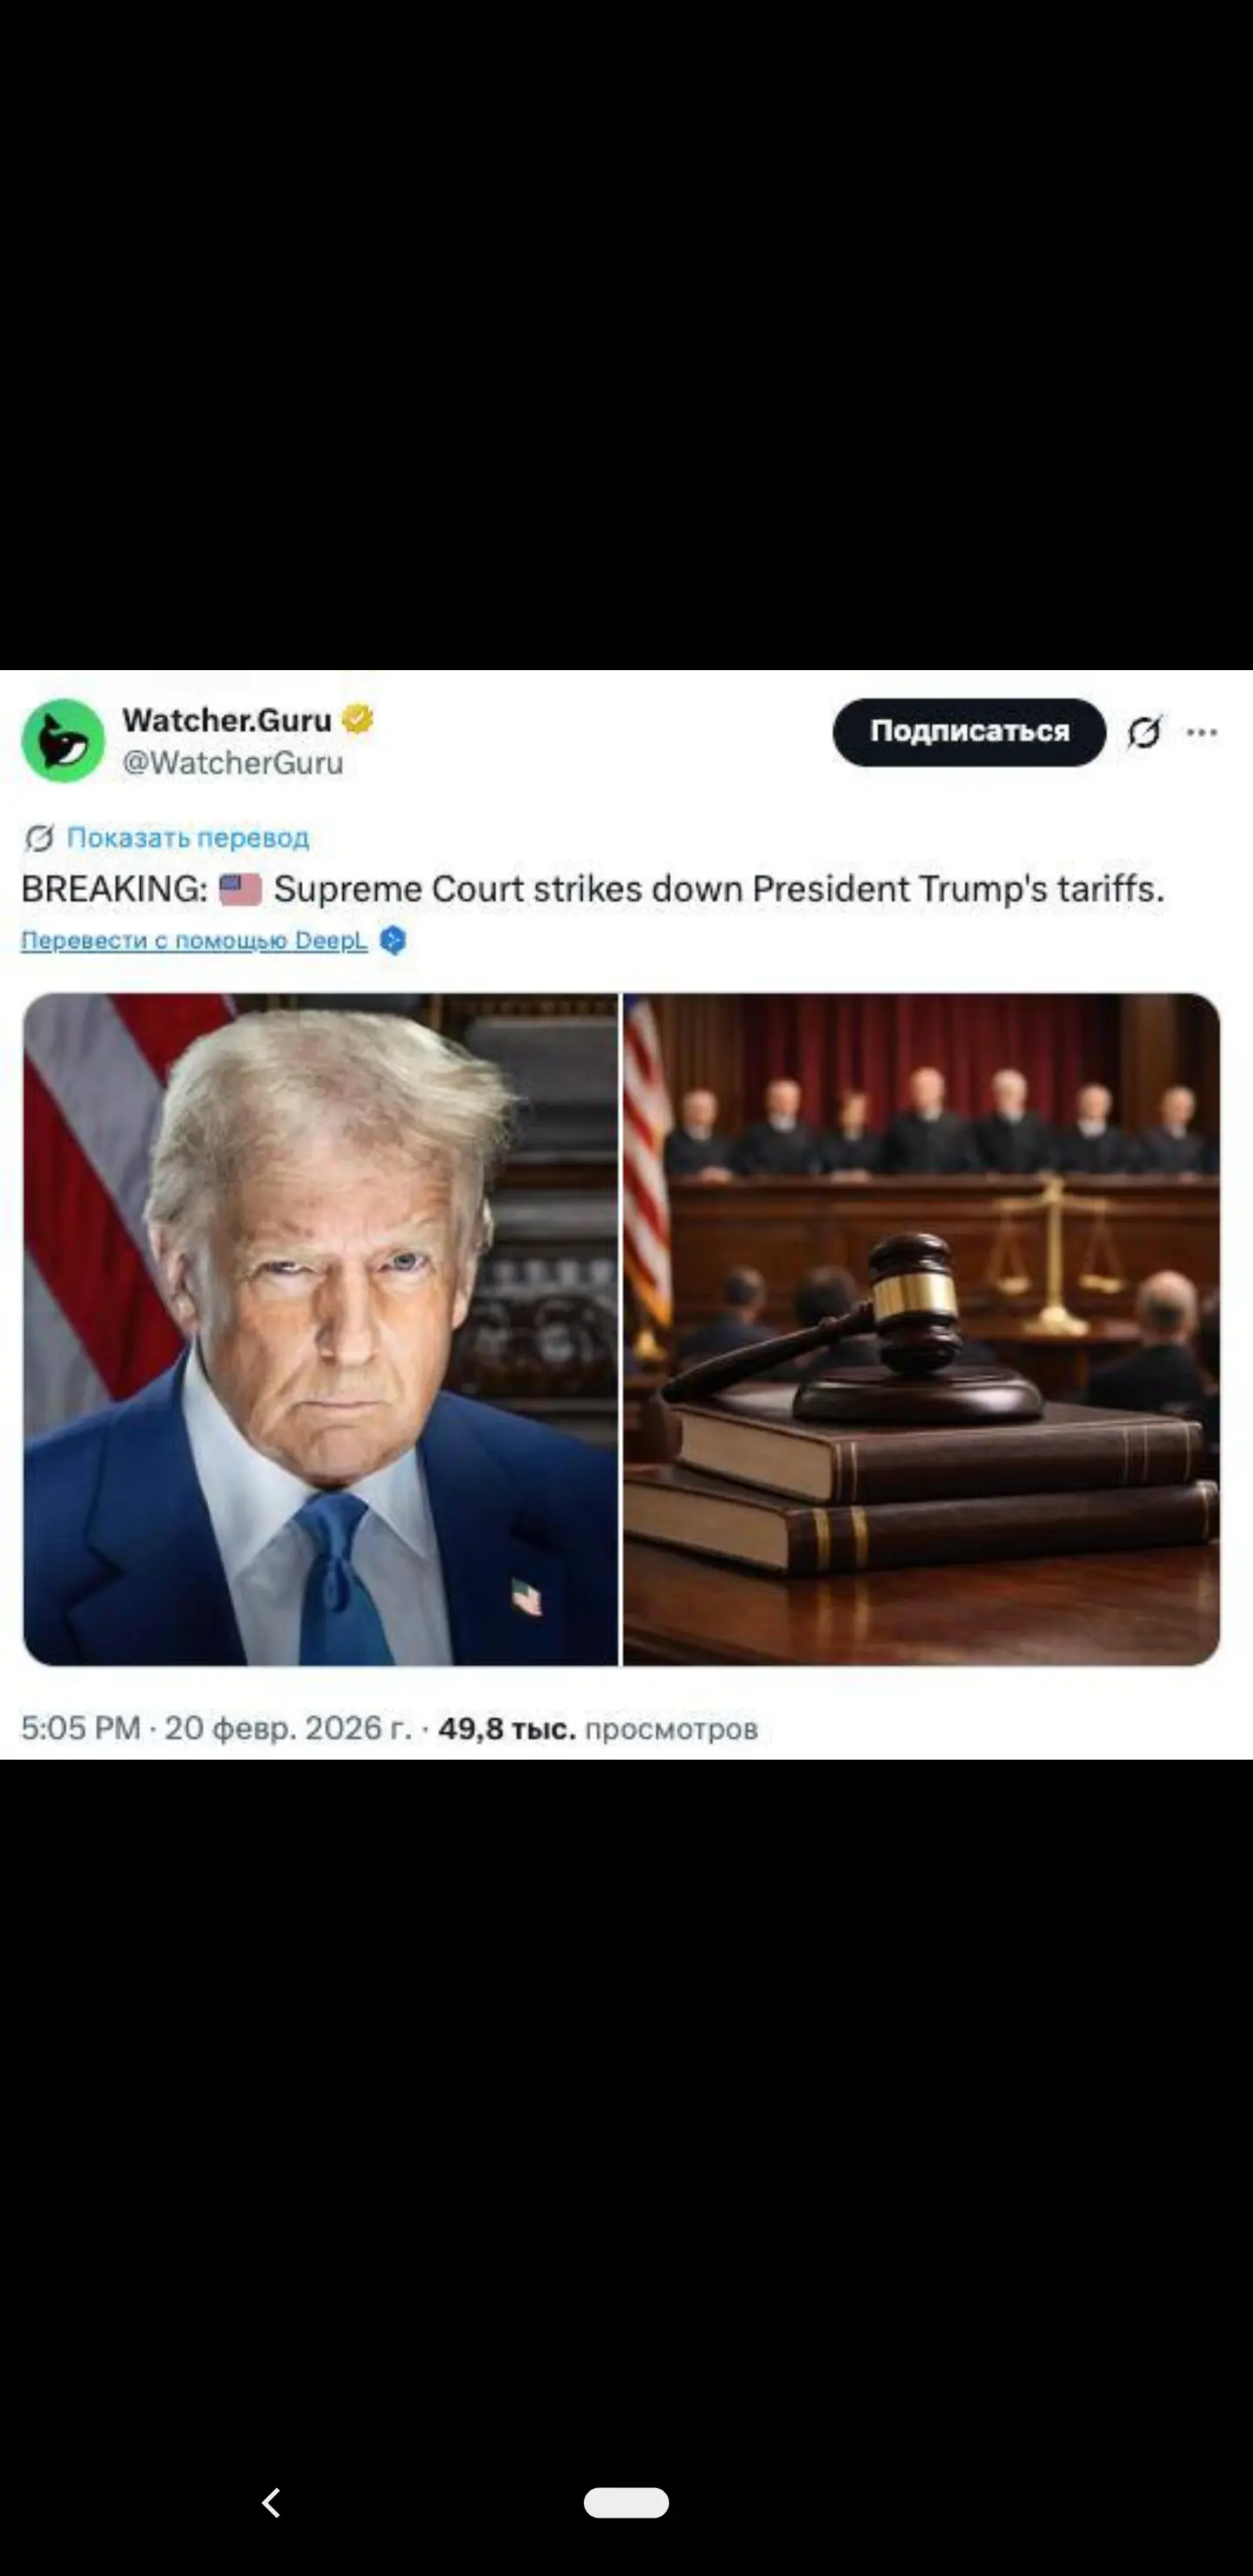This screenshot has width=1253, height=2576.
Task: Open the courtroom gavel image thumbnail
Action: tap(921, 1329)
